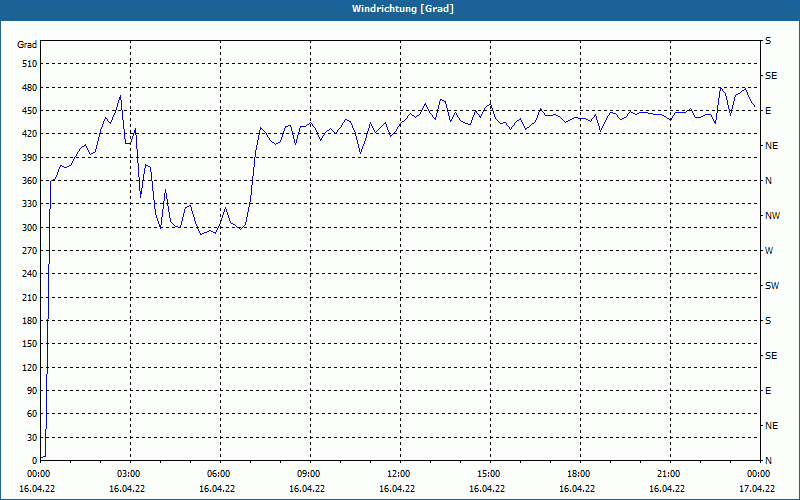Click the N compass label level with 360
This screenshot has width=800, height=500.
pyautogui.click(x=768, y=181)
